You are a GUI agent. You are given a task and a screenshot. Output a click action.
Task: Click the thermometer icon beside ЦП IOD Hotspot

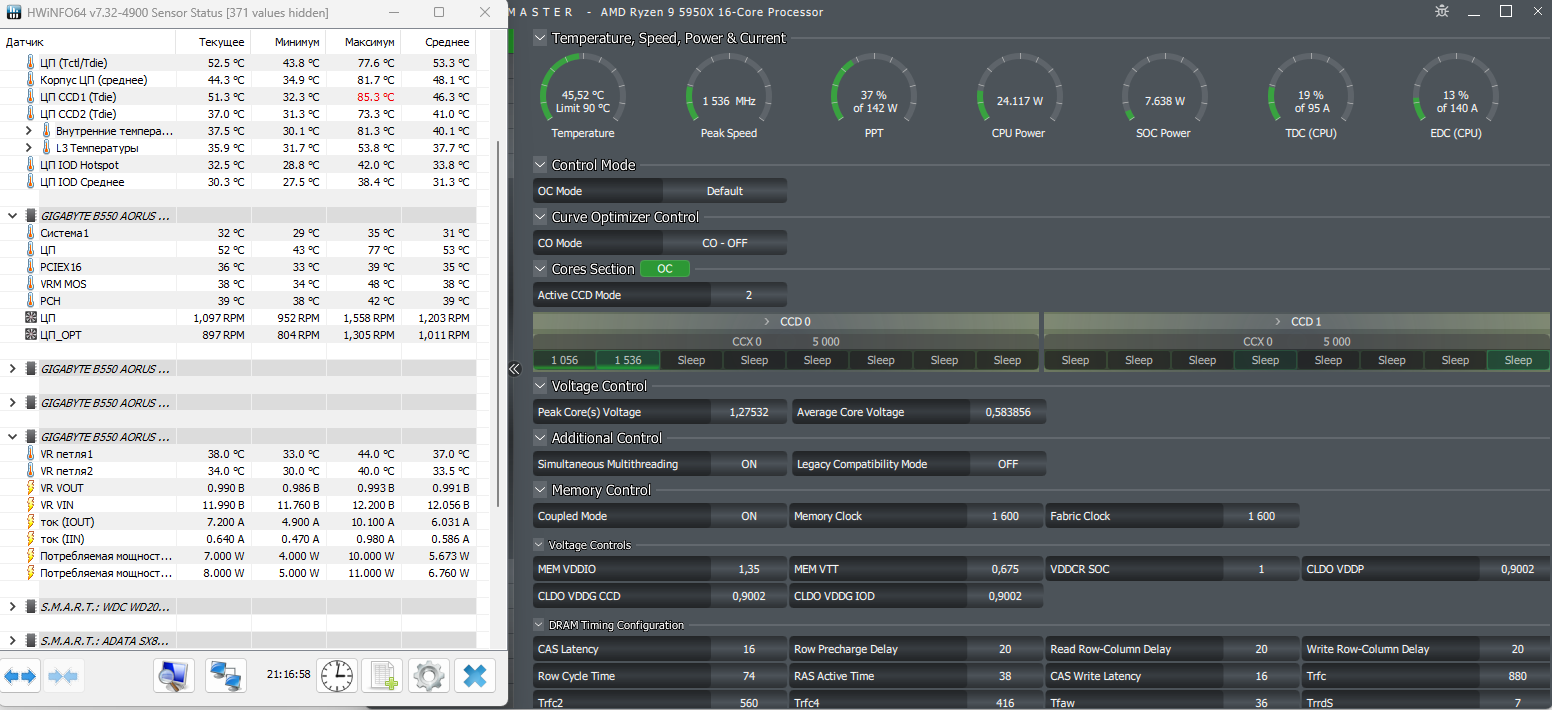pyautogui.click(x=31, y=164)
